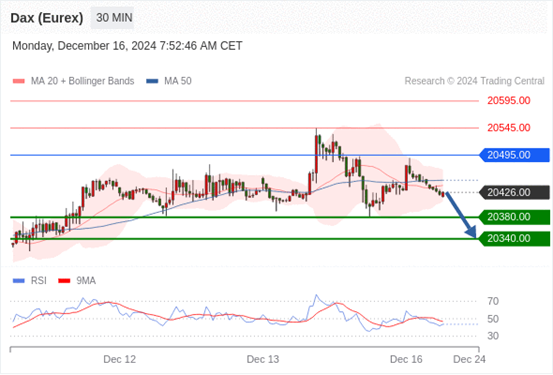Select the Dax (Eurex) chart title

[47, 18]
